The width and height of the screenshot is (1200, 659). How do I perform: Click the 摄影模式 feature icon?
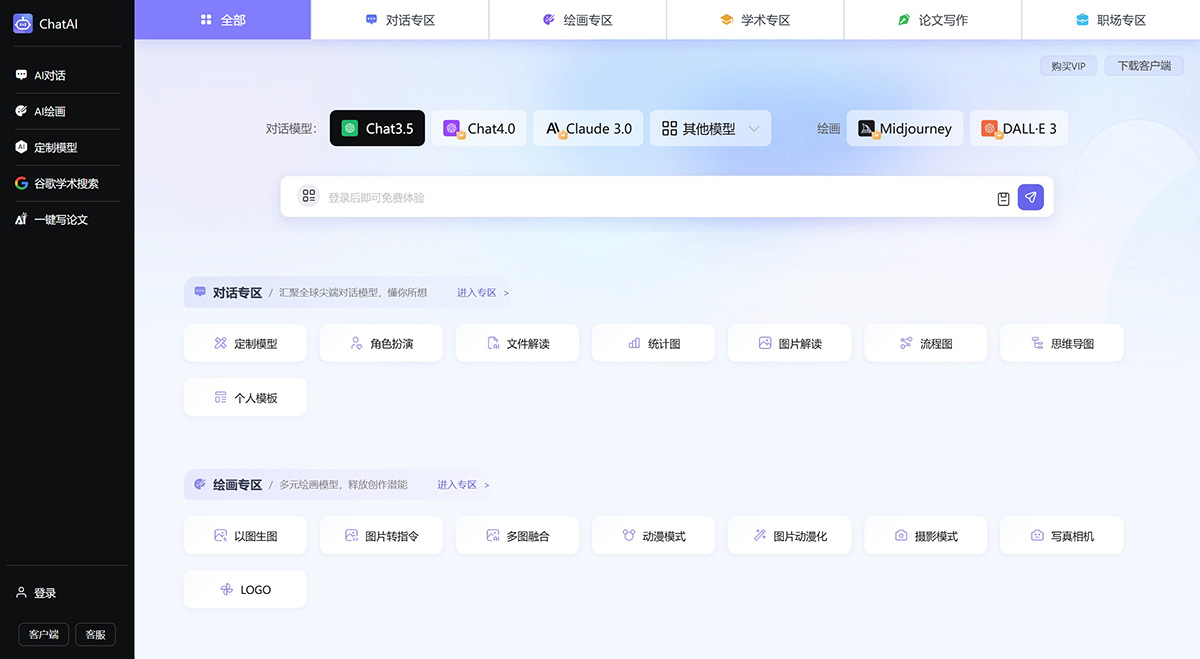click(925, 535)
